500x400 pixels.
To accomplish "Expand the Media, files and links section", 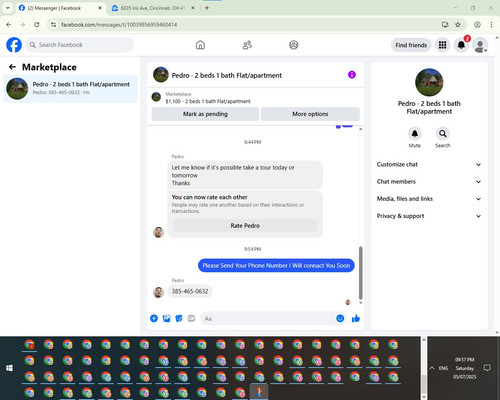I will click(x=429, y=199).
